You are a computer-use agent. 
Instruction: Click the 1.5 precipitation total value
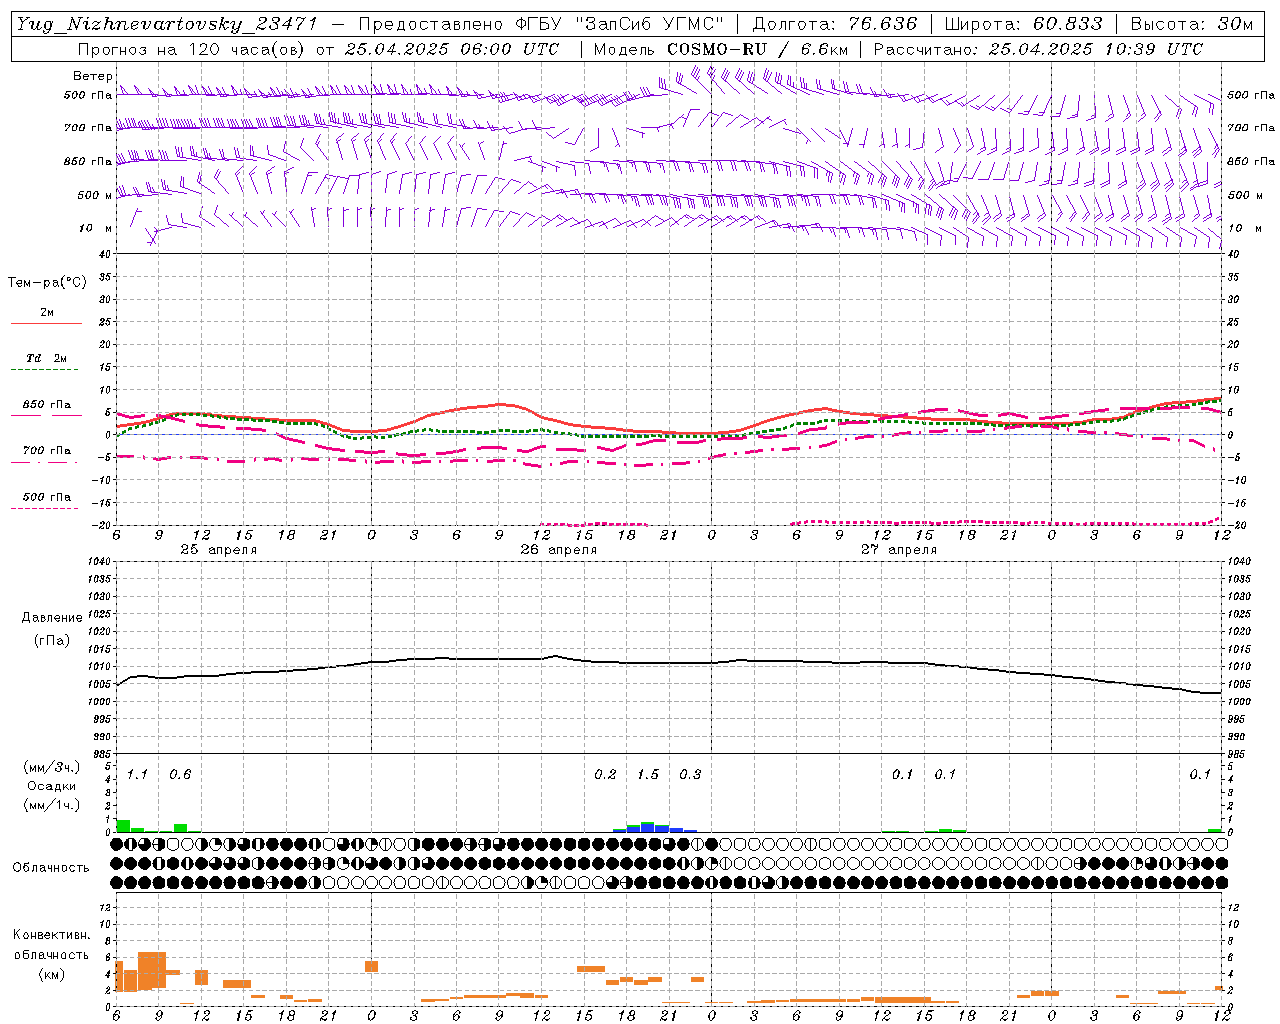click(648, 774)
